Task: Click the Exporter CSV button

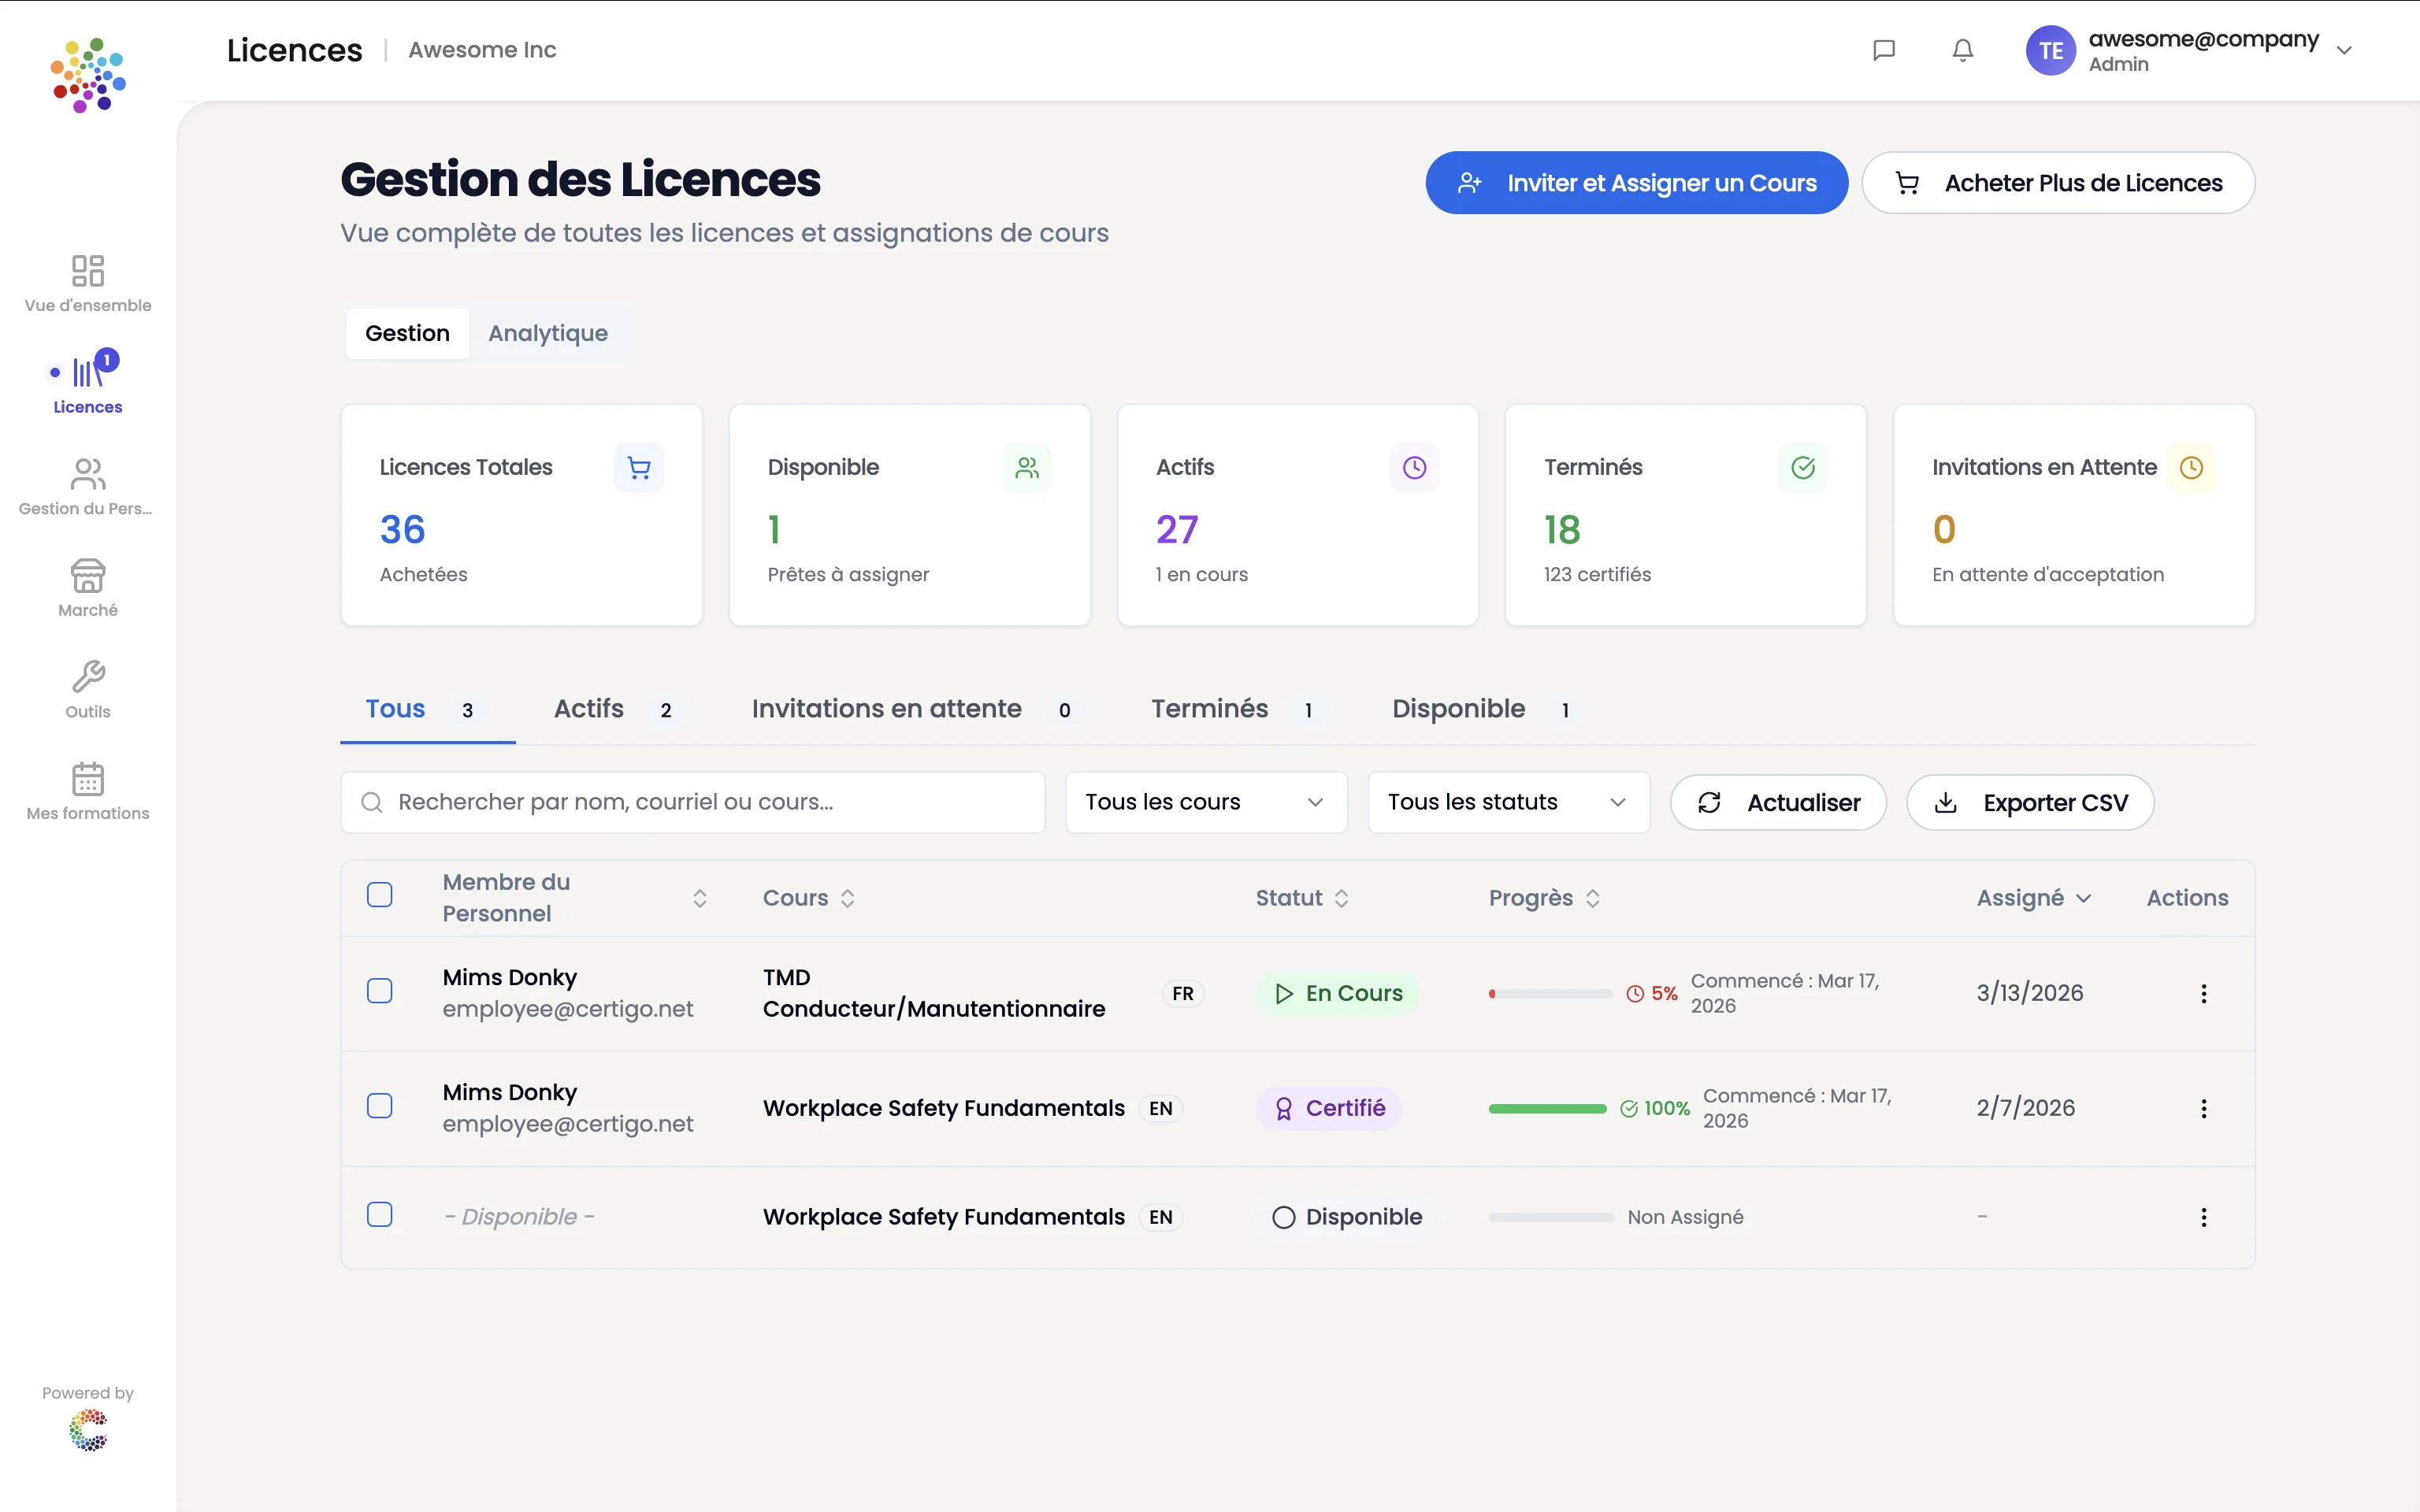Action: [2030, 802]
